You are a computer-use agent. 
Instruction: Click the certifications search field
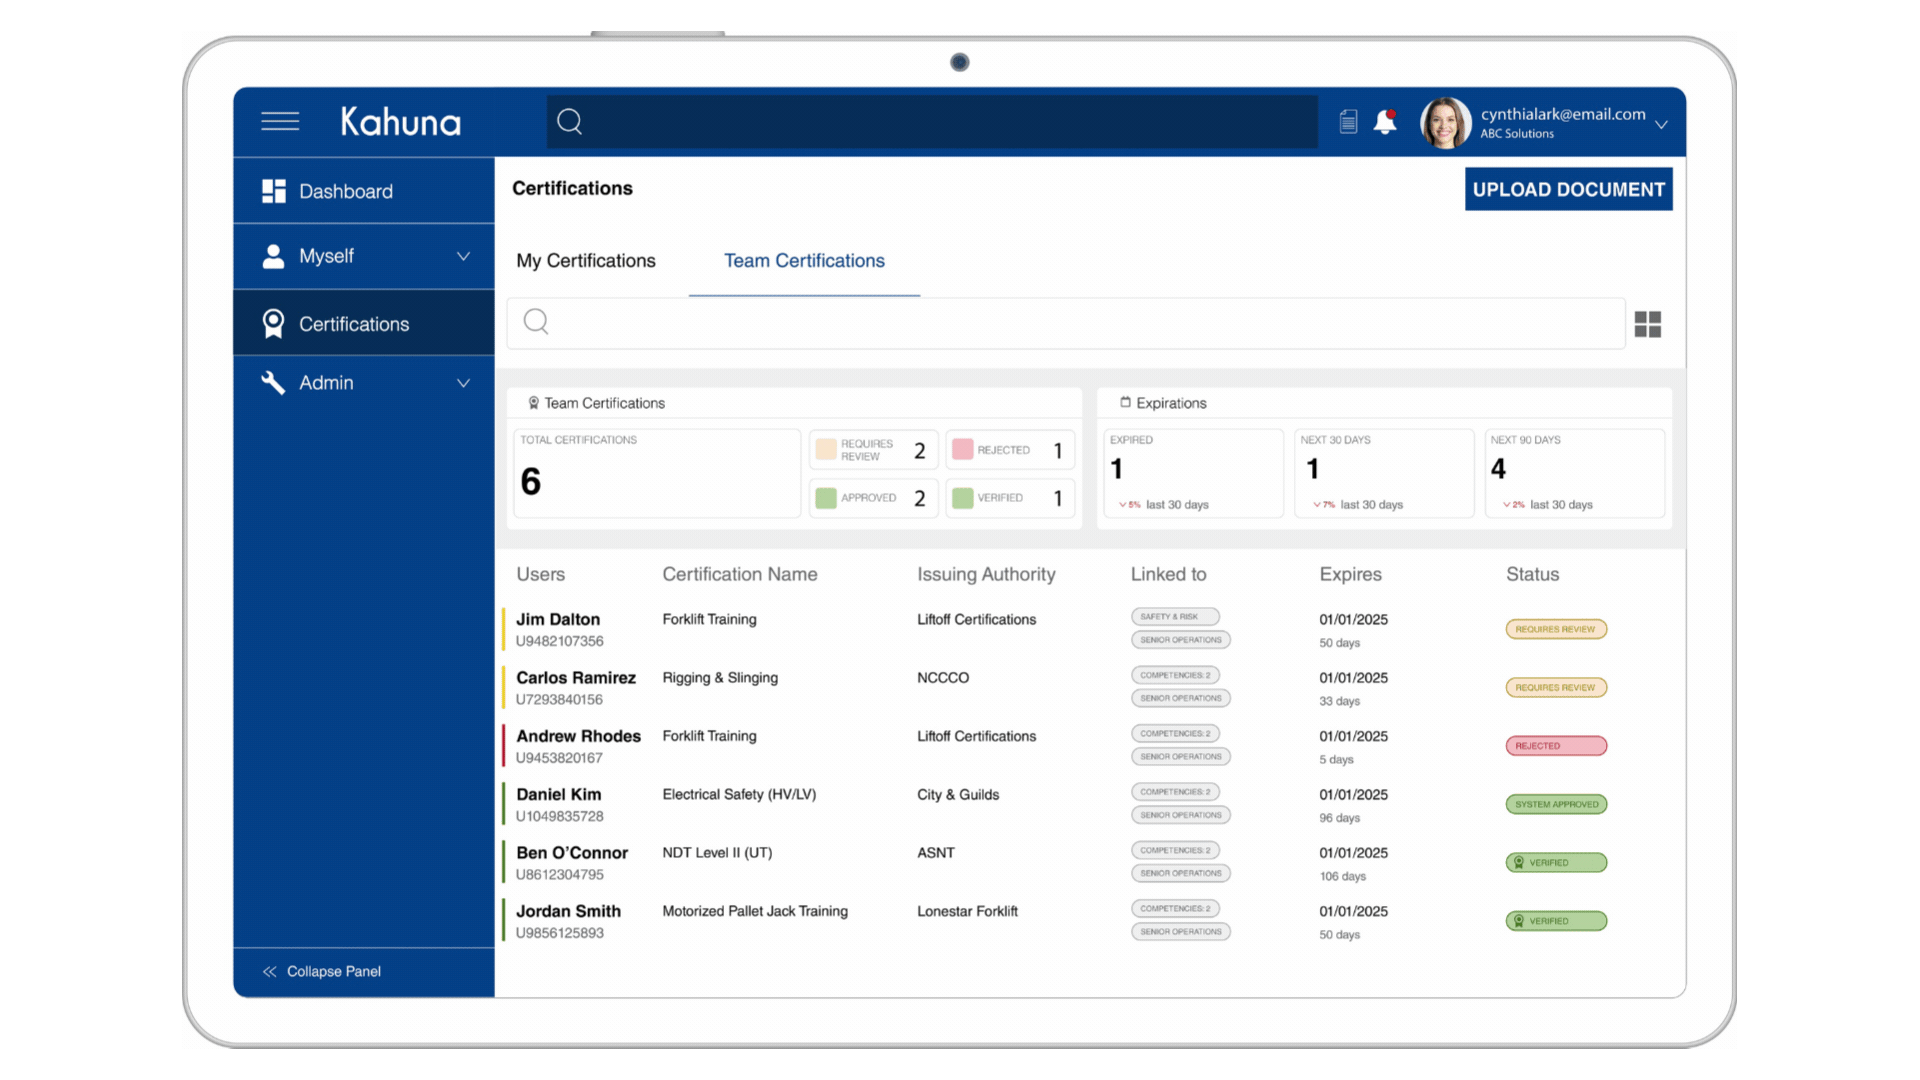point(1066,322)
